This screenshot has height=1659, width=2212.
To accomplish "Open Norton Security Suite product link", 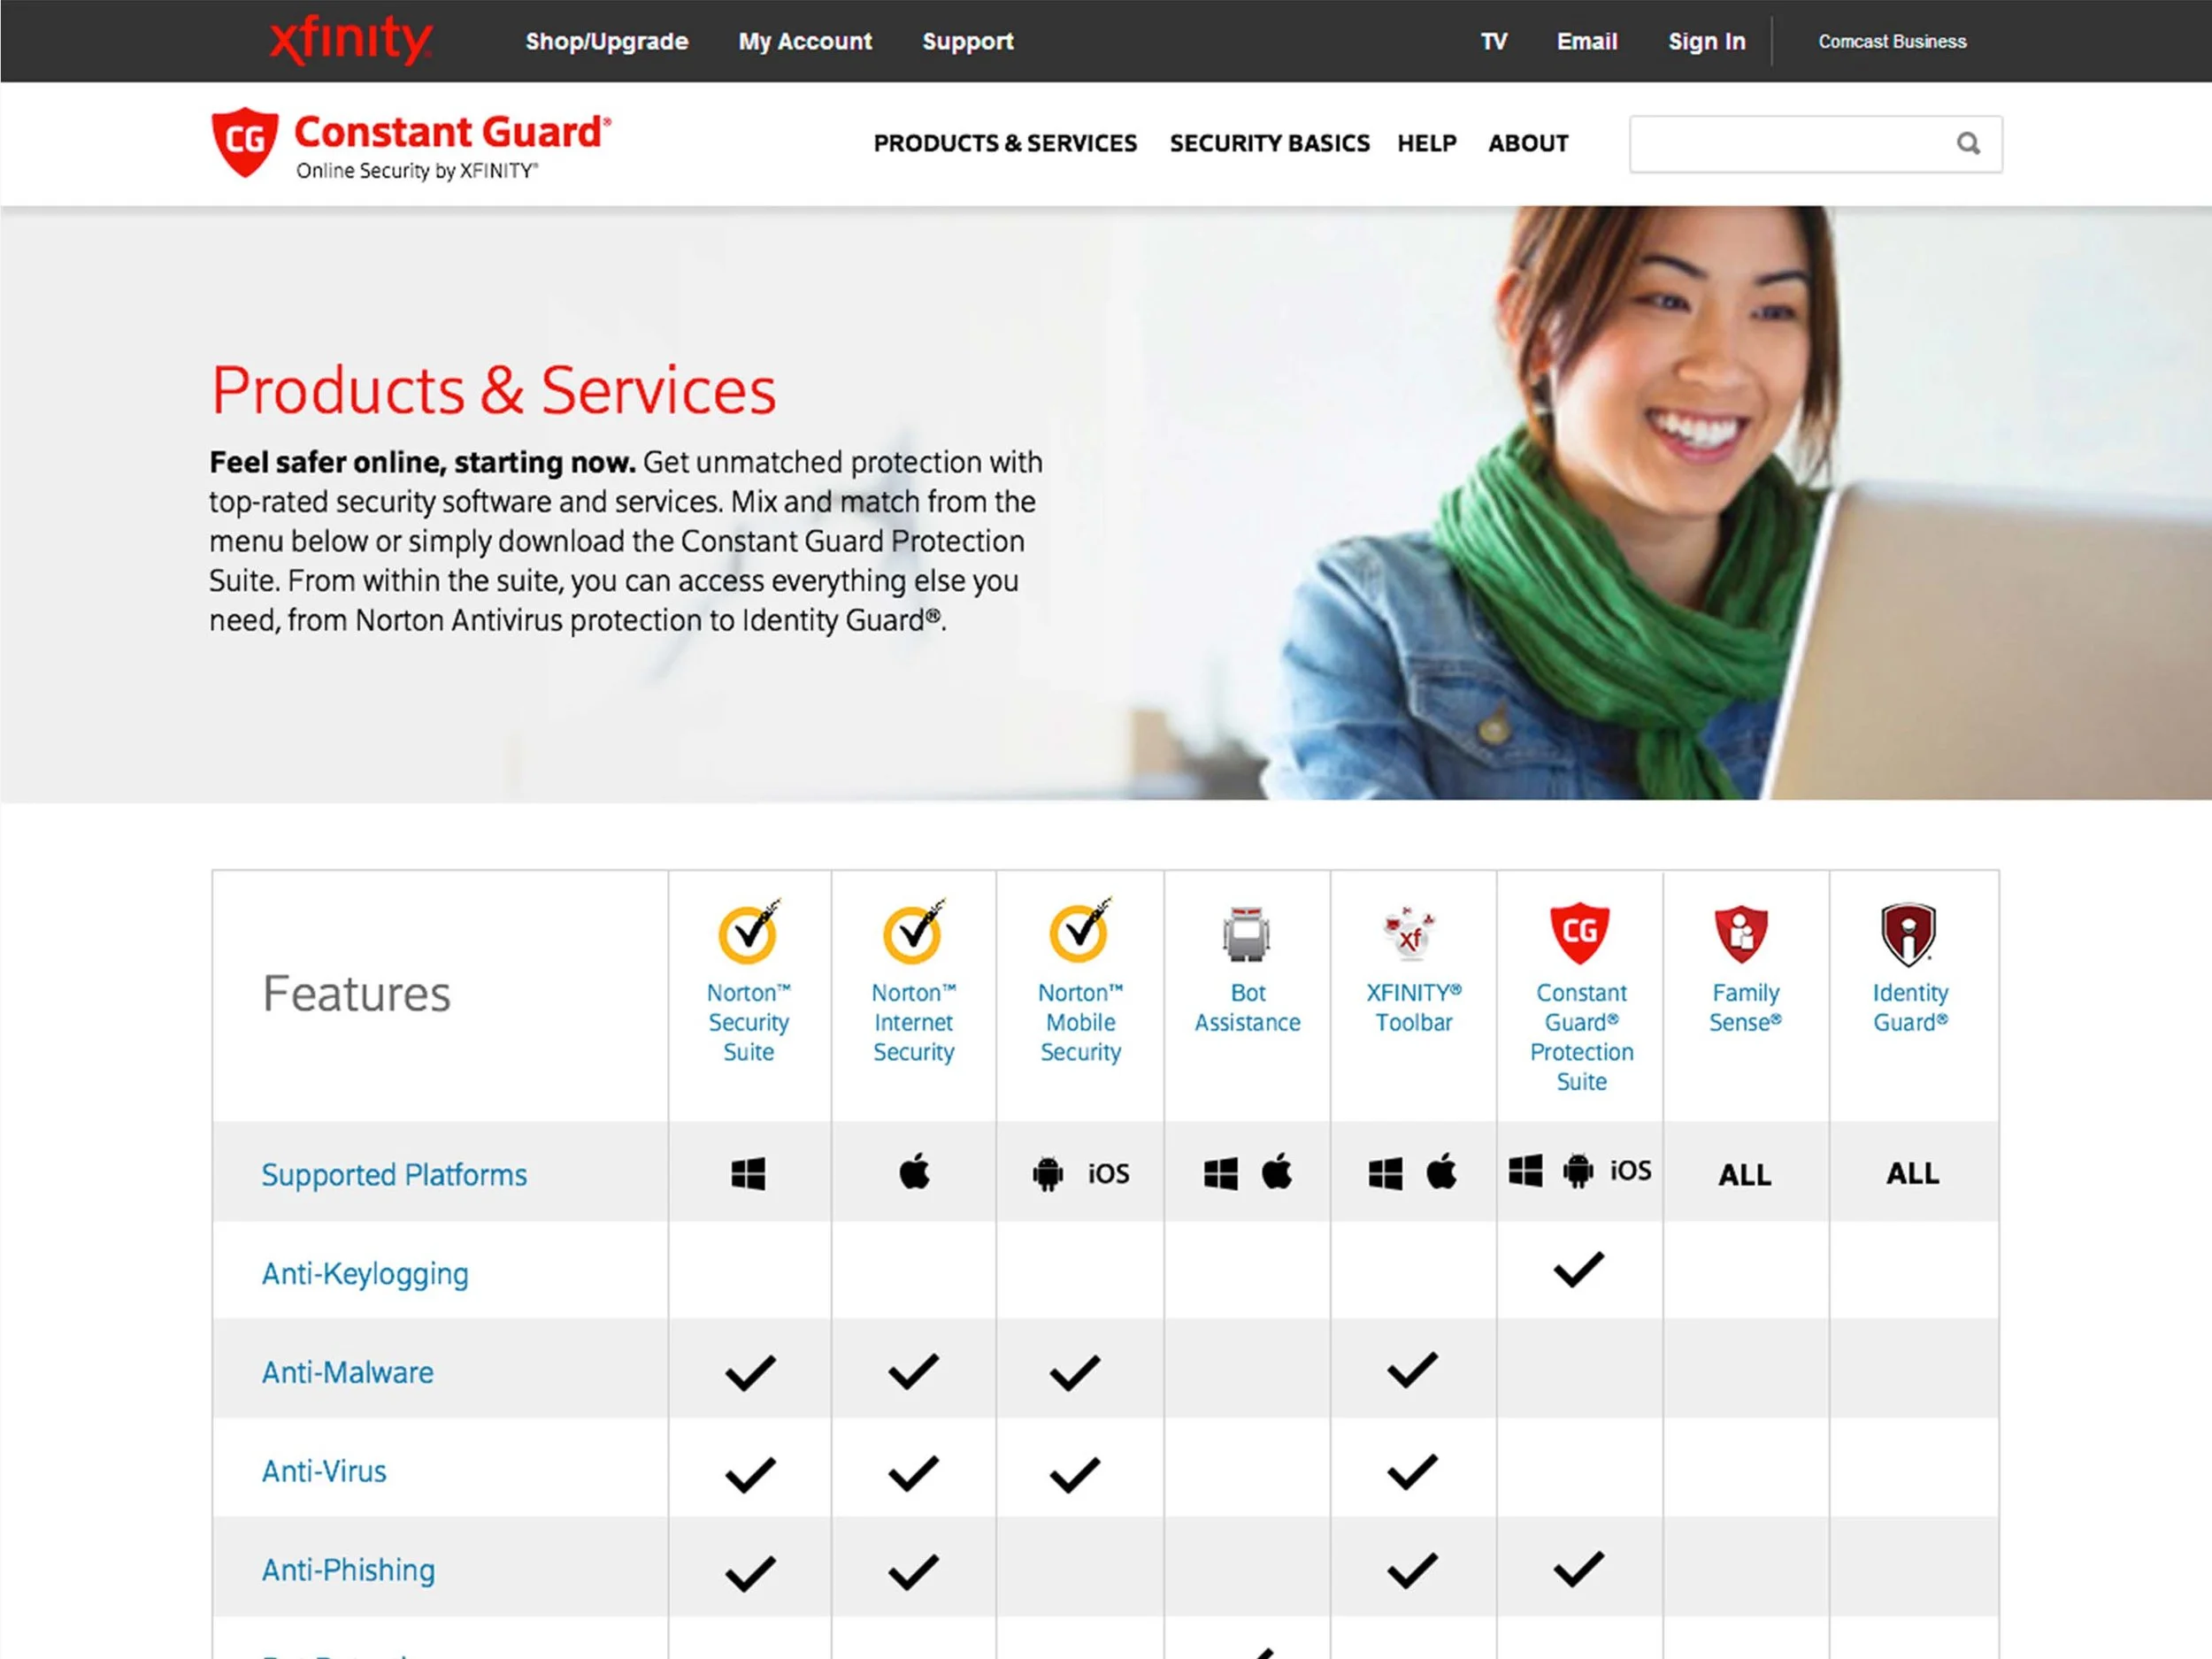I will 749,1022.
